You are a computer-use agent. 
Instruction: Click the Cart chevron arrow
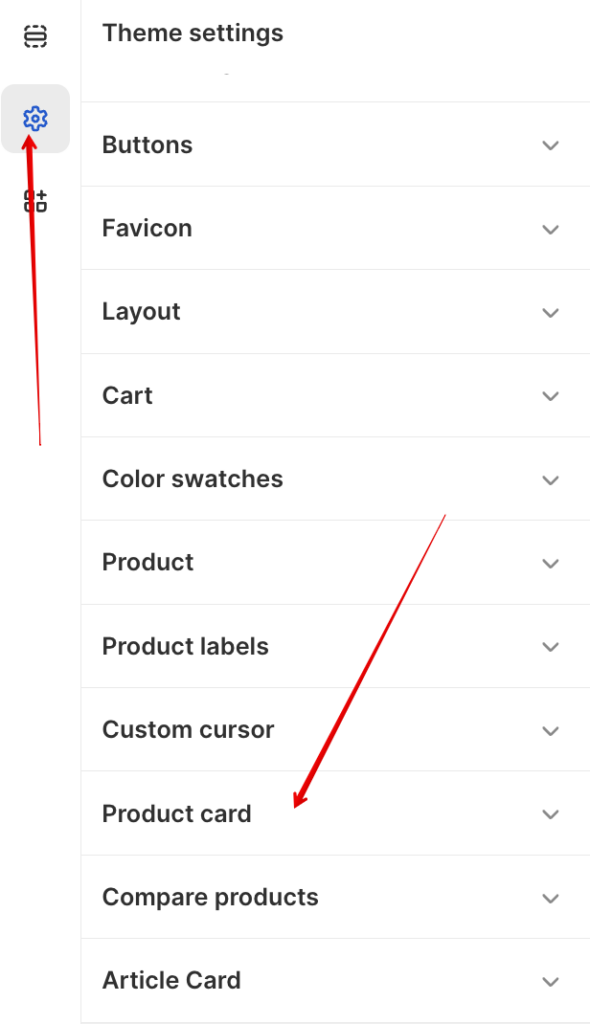(x=551, y=396)
